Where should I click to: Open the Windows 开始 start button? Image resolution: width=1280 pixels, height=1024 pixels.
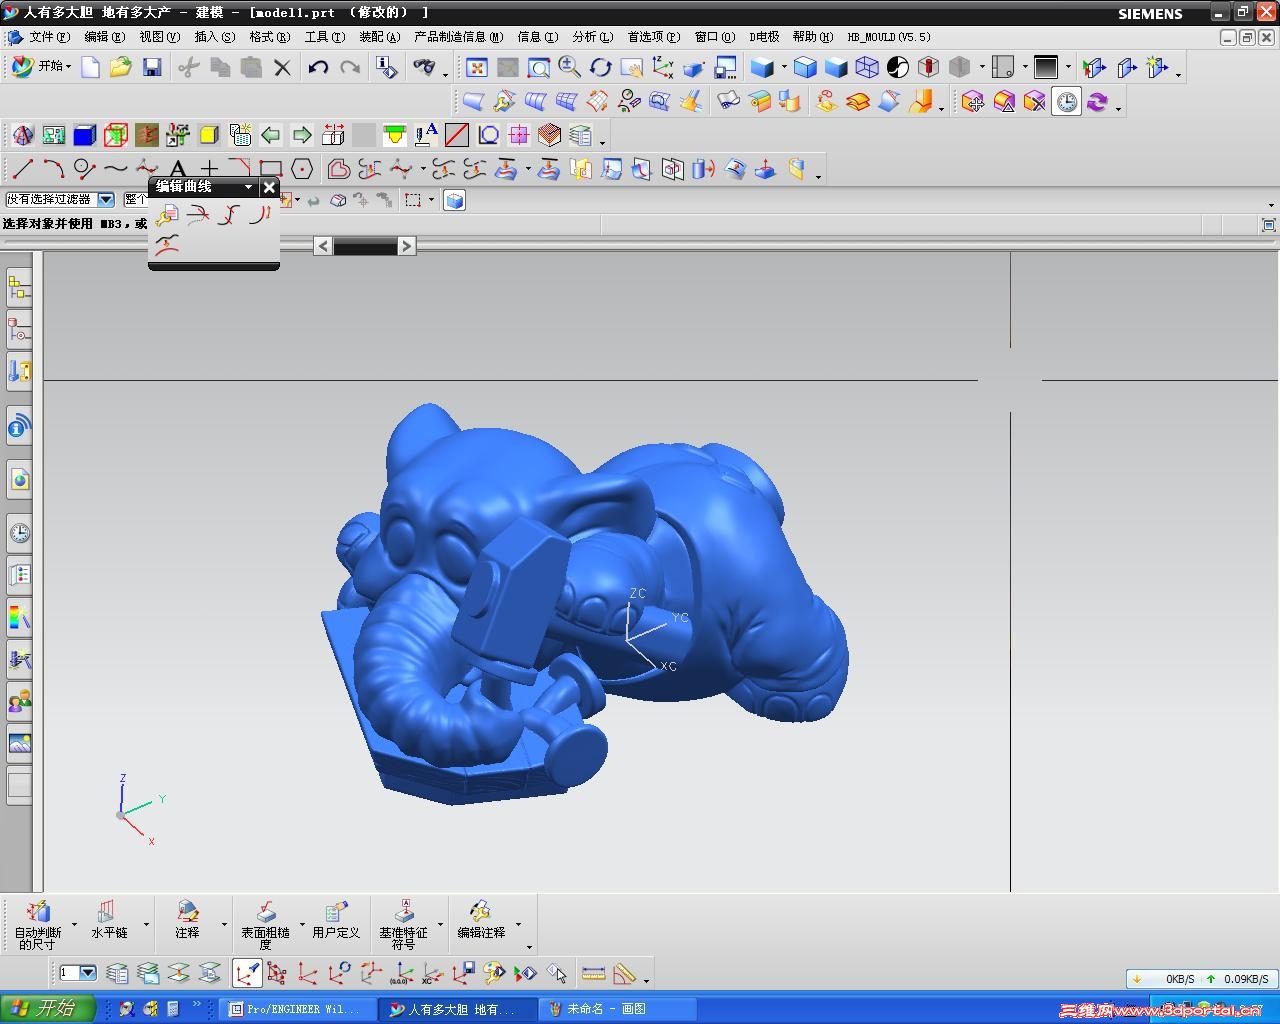pyautogui.click(x=48, y=1008)
